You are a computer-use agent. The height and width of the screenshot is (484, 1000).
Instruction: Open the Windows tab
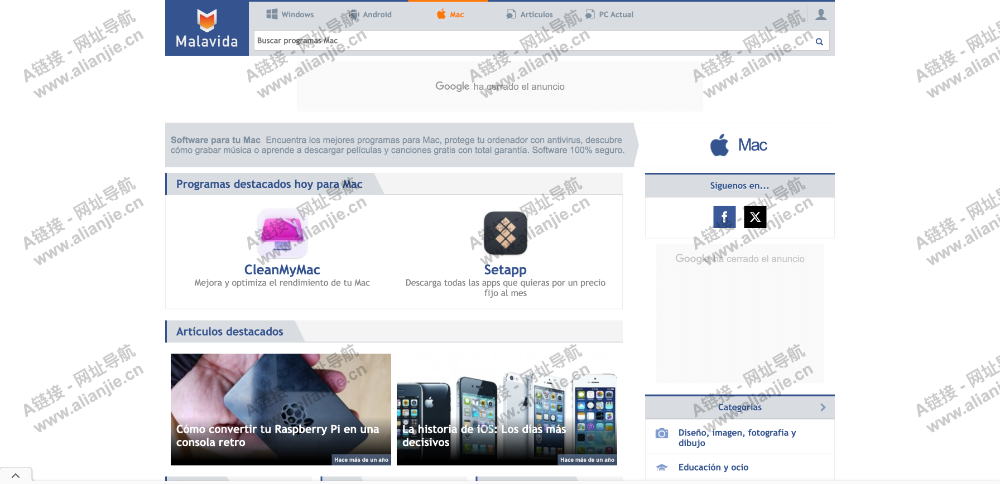290,14
